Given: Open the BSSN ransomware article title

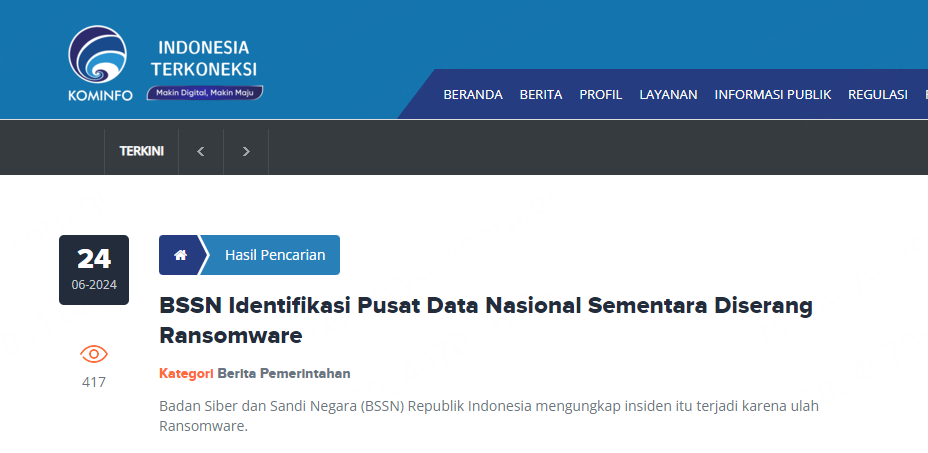Looking at the screenshot, I should coord(486,320).
